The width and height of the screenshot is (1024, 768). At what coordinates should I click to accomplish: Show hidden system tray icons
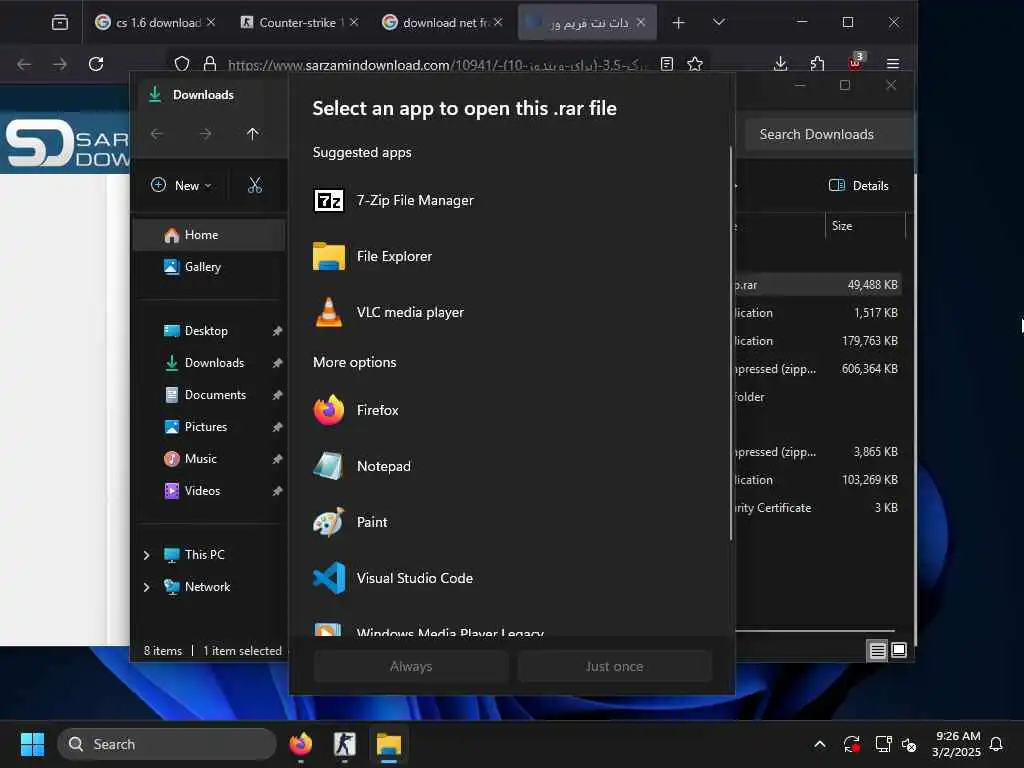click(x=820, y=744)
